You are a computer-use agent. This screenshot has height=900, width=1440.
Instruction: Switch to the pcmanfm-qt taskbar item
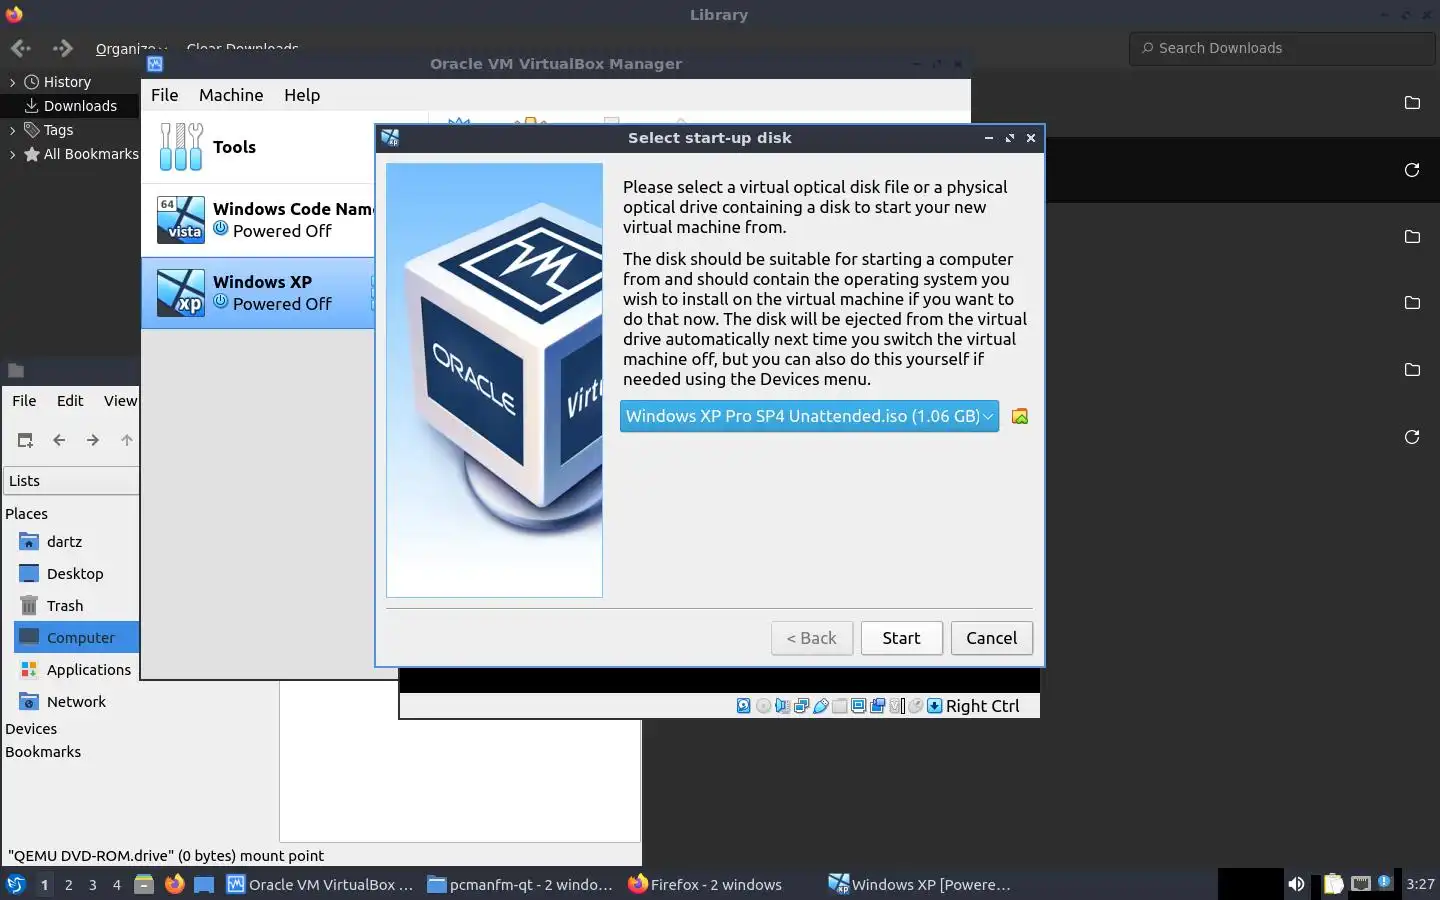pyautogui.click(x=520, y=884)
